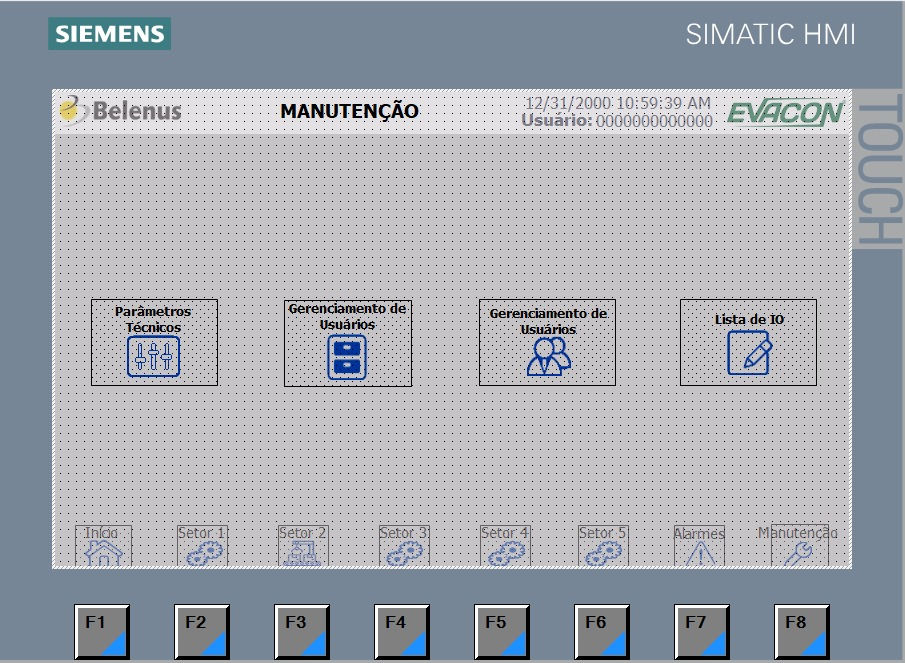
Task: Open Setor 1 gears icon
Action: pos(204,554)
